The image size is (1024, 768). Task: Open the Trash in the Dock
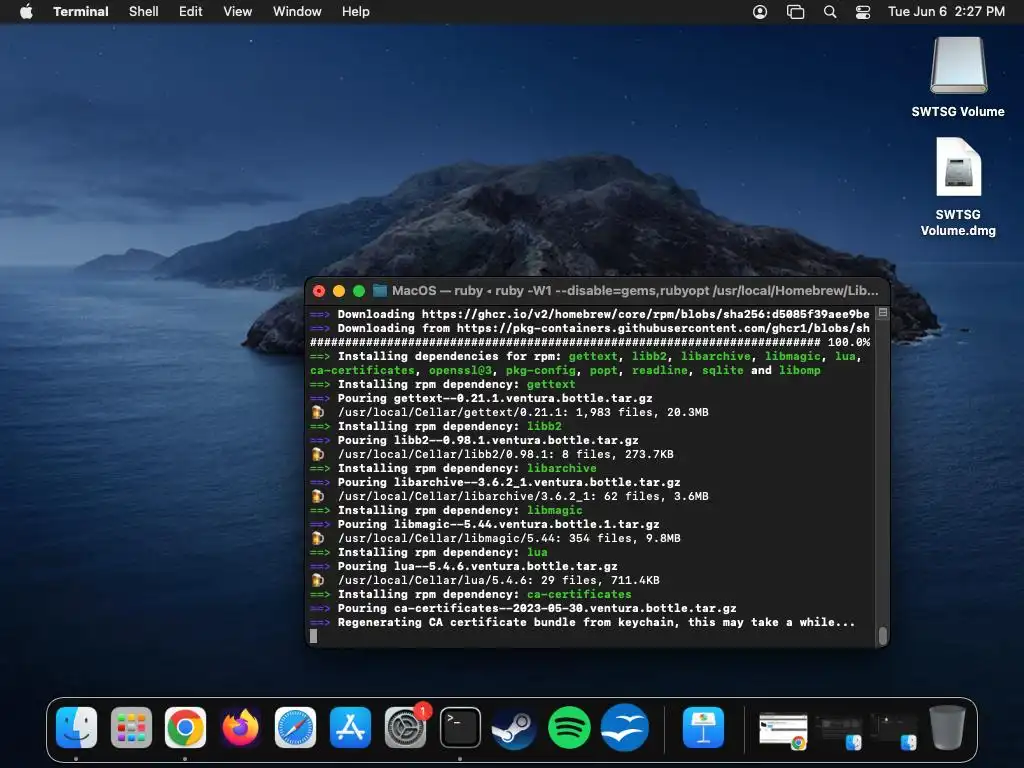(948, 727)
